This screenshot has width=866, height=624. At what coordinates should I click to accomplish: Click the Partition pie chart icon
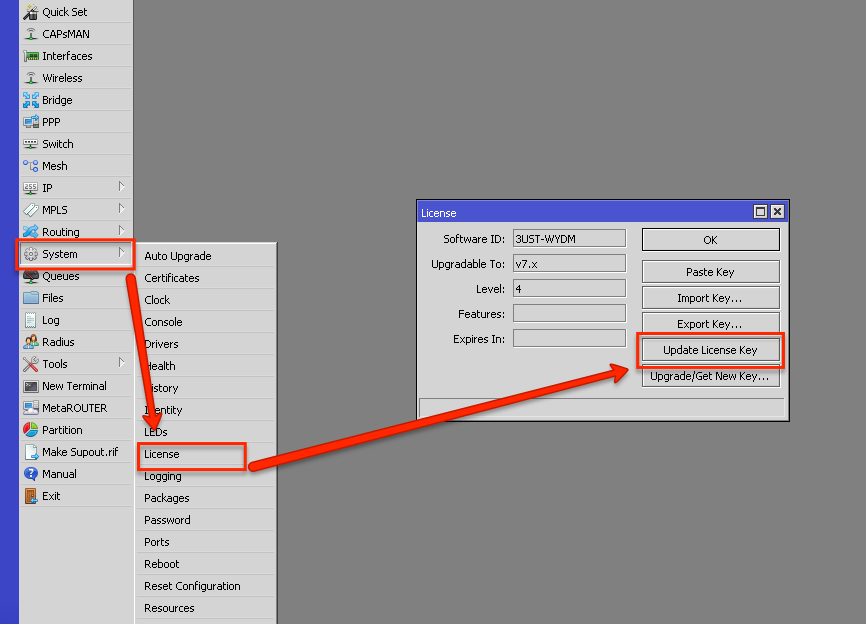31,430
